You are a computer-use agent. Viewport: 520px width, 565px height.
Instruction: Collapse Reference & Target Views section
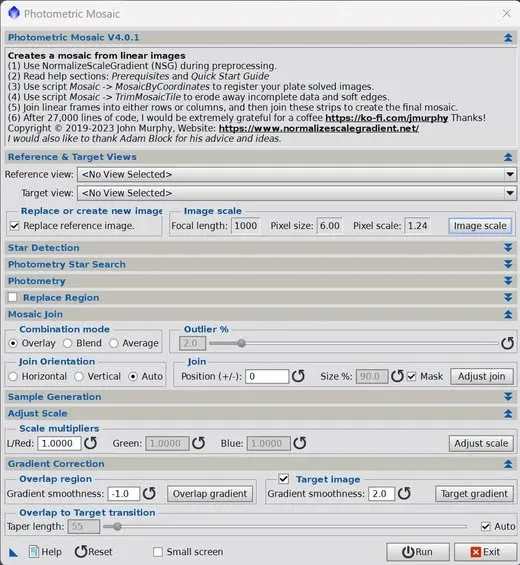pos(508,157)
